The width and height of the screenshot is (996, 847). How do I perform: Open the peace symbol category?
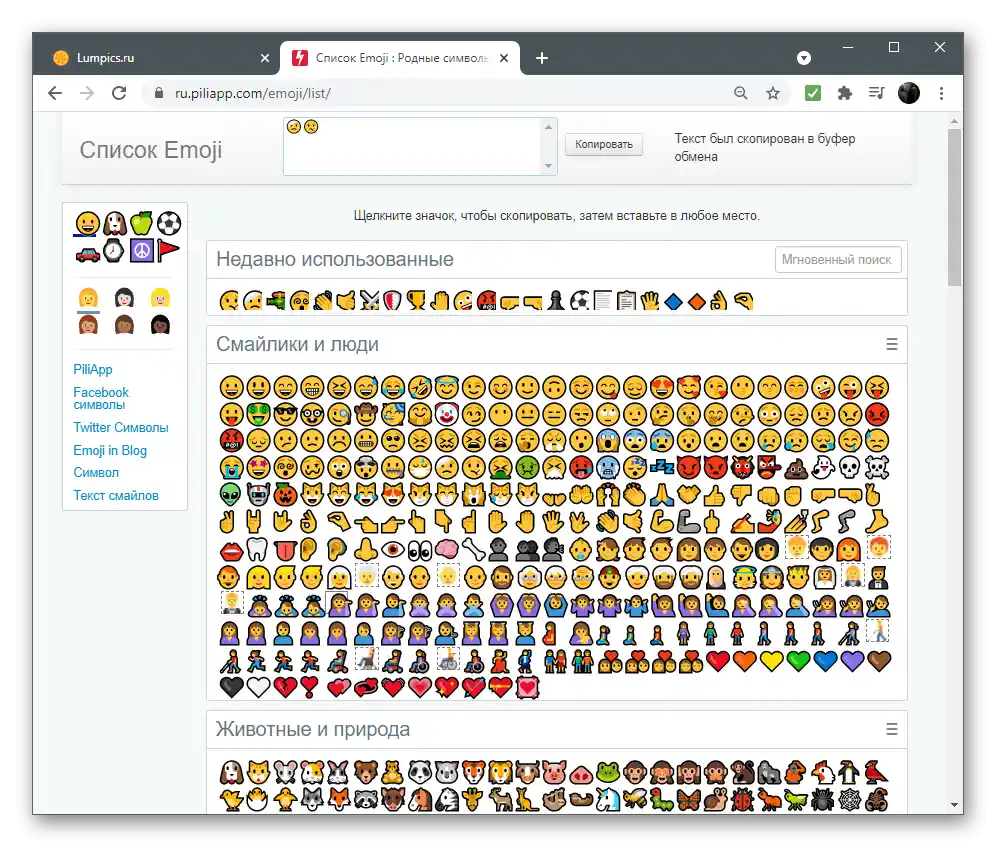pos(142,250)
